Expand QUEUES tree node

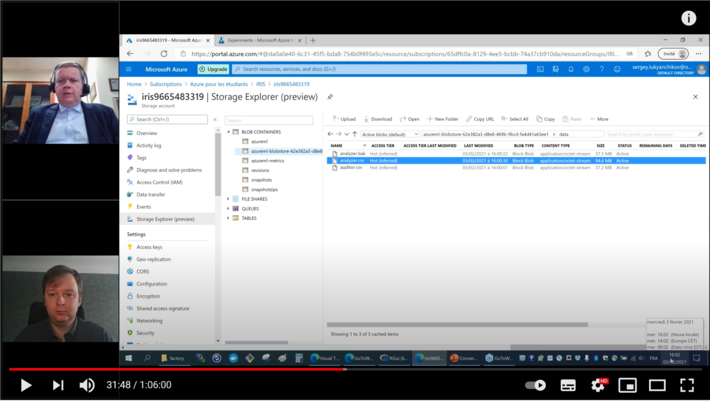click(228, 209)
